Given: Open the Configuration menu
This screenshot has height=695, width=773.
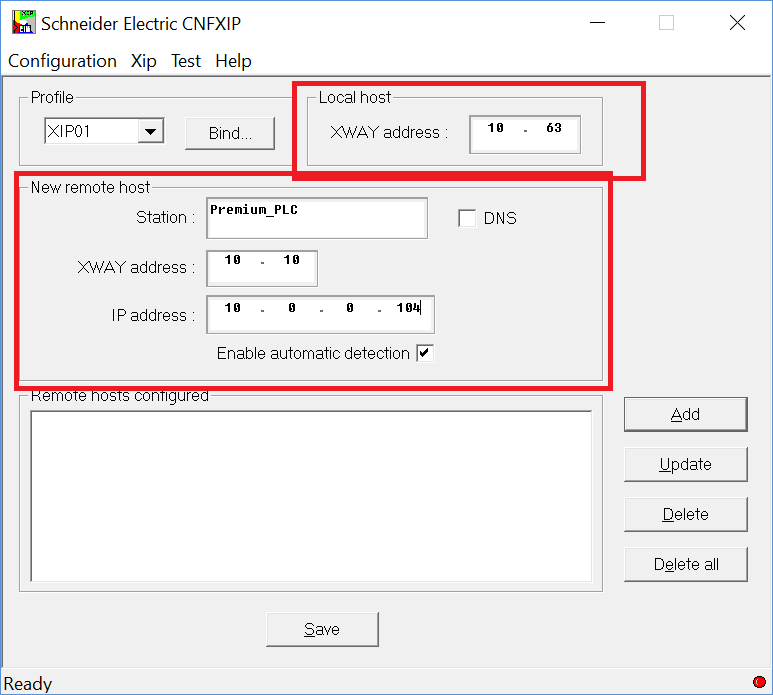Looking at the screenshot, I should coord(63,61).
